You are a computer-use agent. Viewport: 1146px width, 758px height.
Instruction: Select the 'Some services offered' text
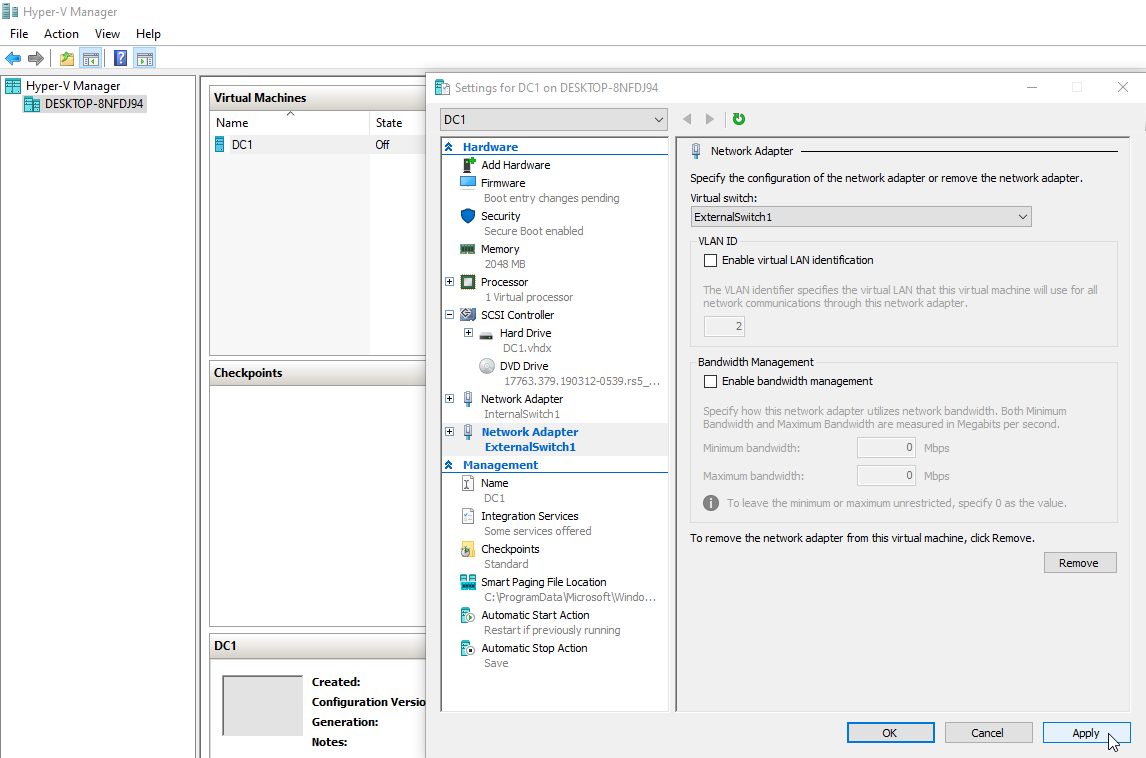click(538, 531)
